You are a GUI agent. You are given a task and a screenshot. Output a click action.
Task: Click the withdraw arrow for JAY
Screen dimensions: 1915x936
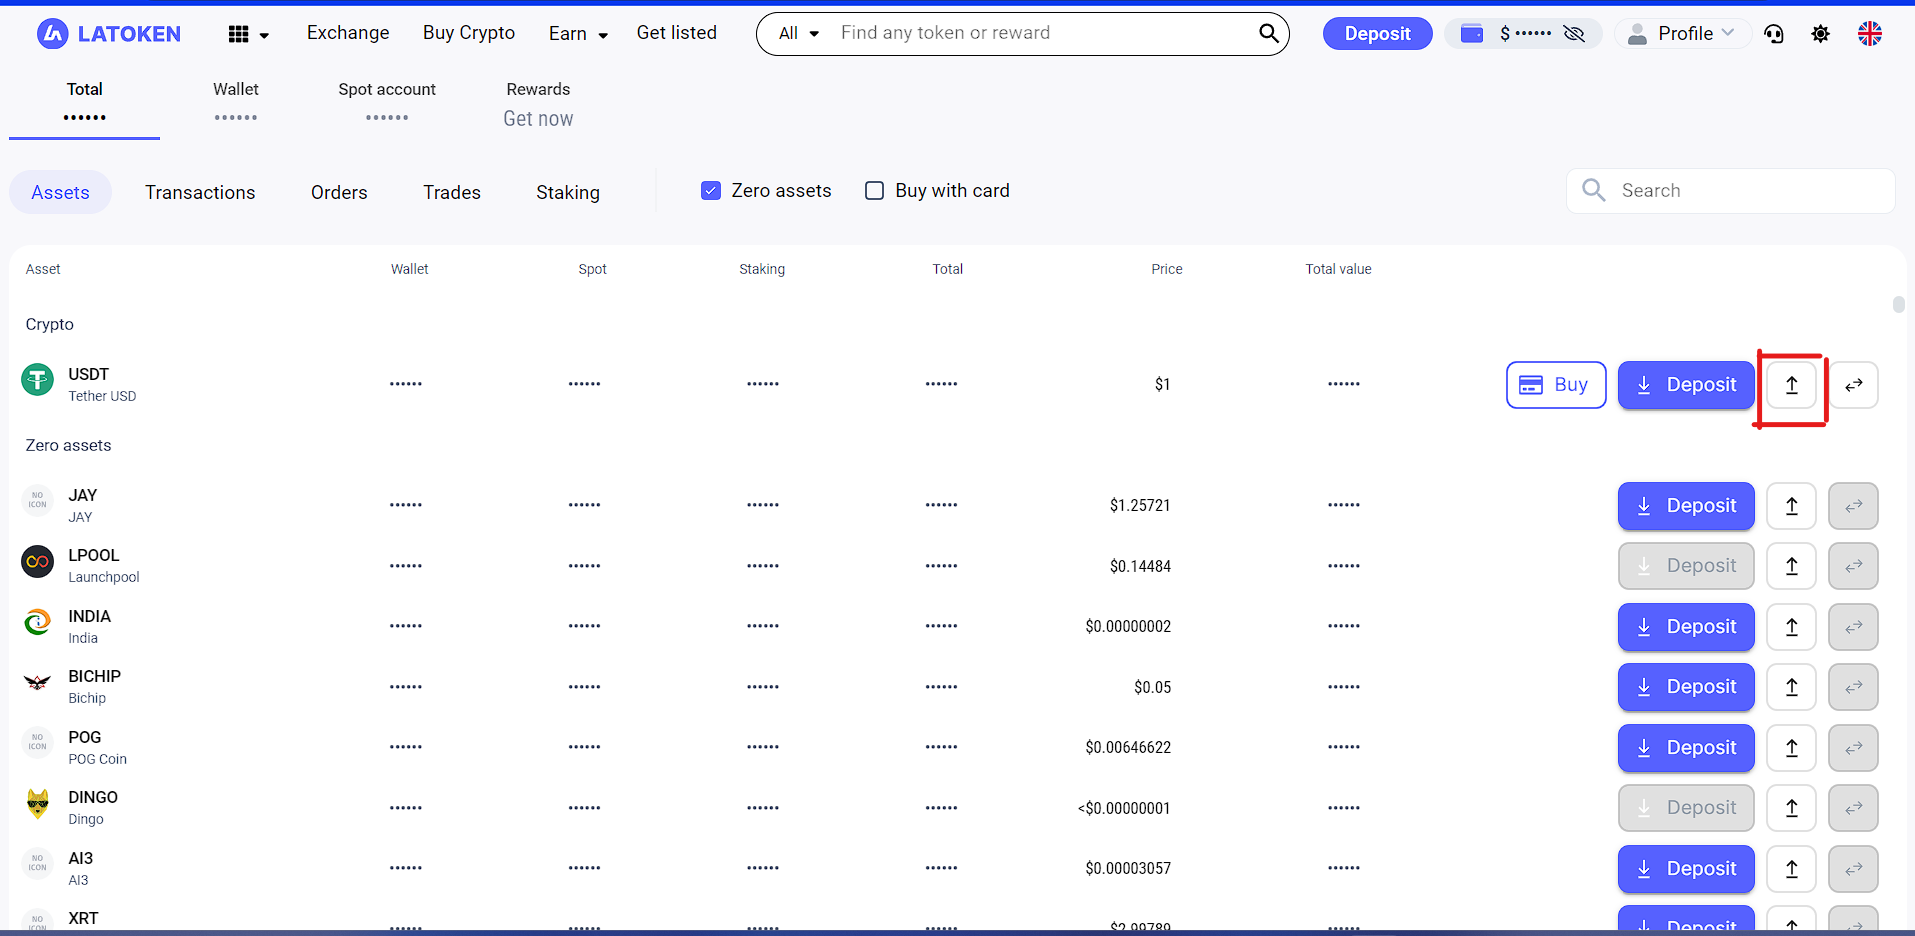1791,506
